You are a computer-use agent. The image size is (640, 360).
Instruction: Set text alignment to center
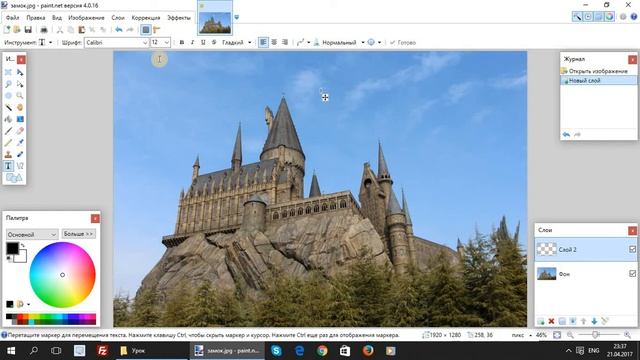click(x=274, y=42)
